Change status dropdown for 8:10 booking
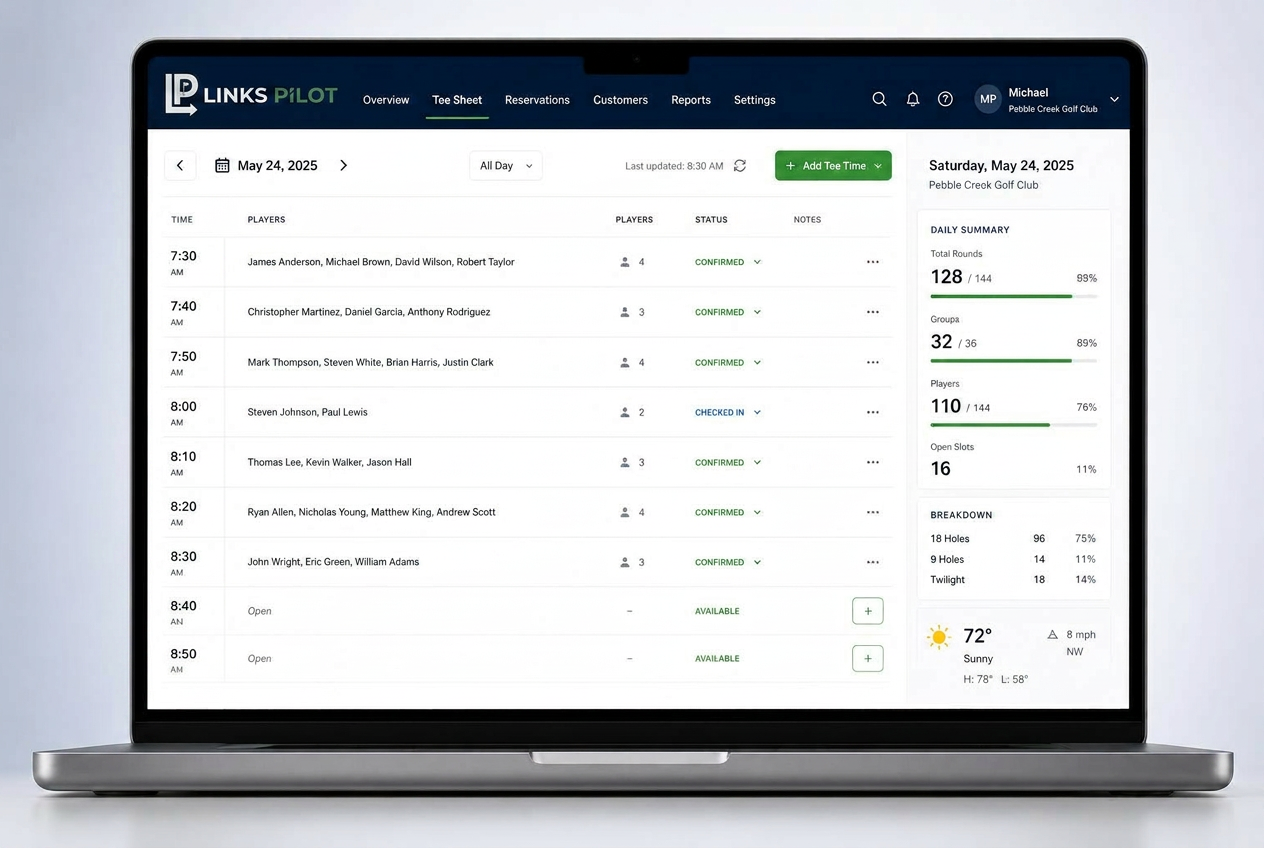Screen dimensions: 1264x848 (757, 462)
